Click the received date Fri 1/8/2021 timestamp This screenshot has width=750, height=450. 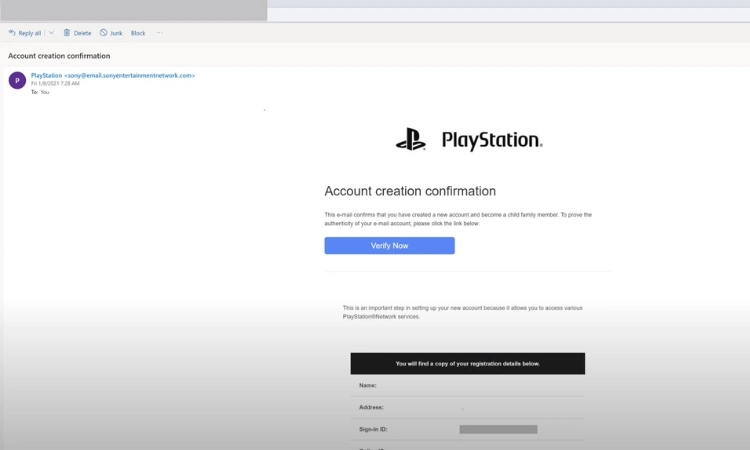[53, 83]
